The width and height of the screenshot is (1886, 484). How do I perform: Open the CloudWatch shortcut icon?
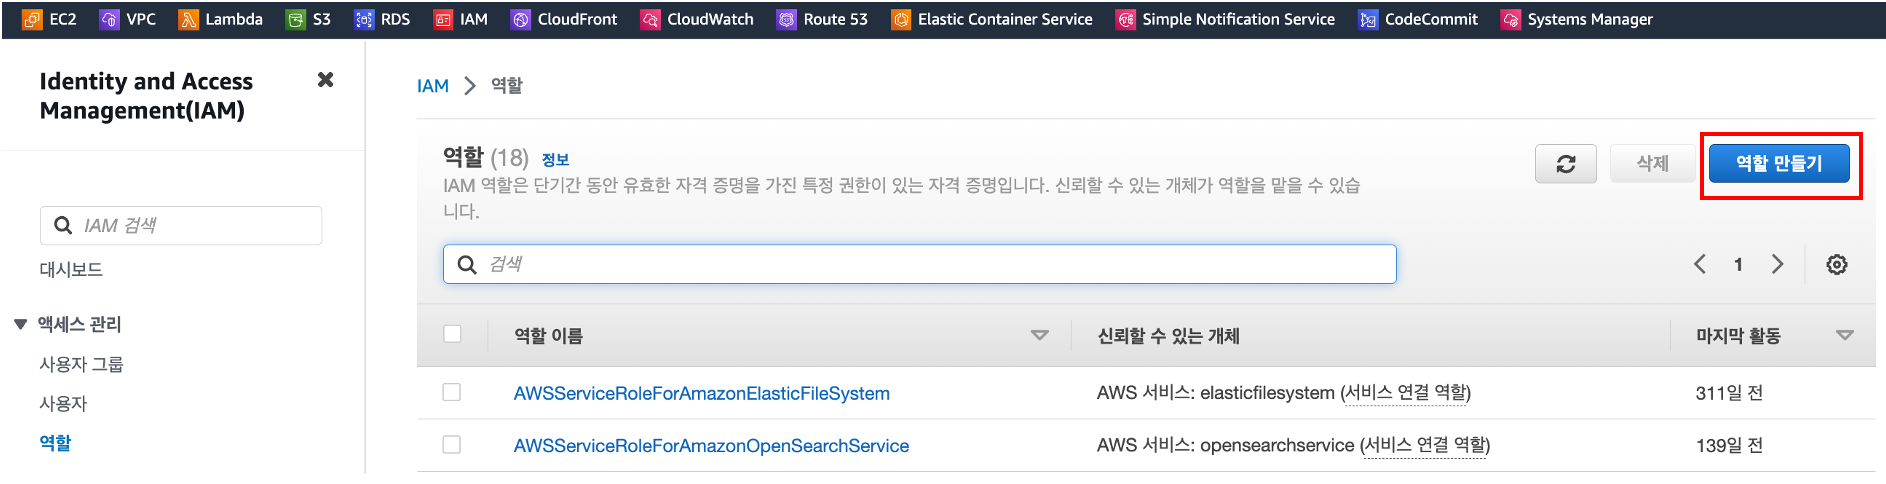tap(650, 19)
